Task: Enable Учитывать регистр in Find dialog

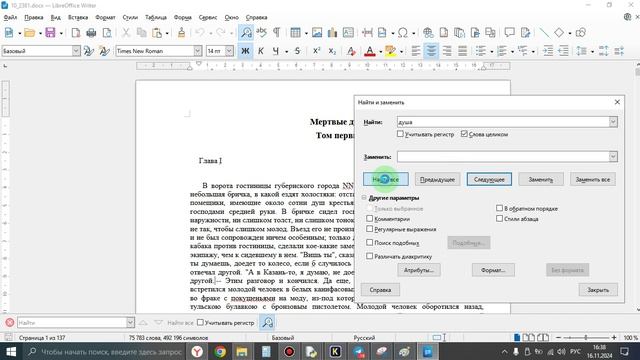Action: (400, 134)
